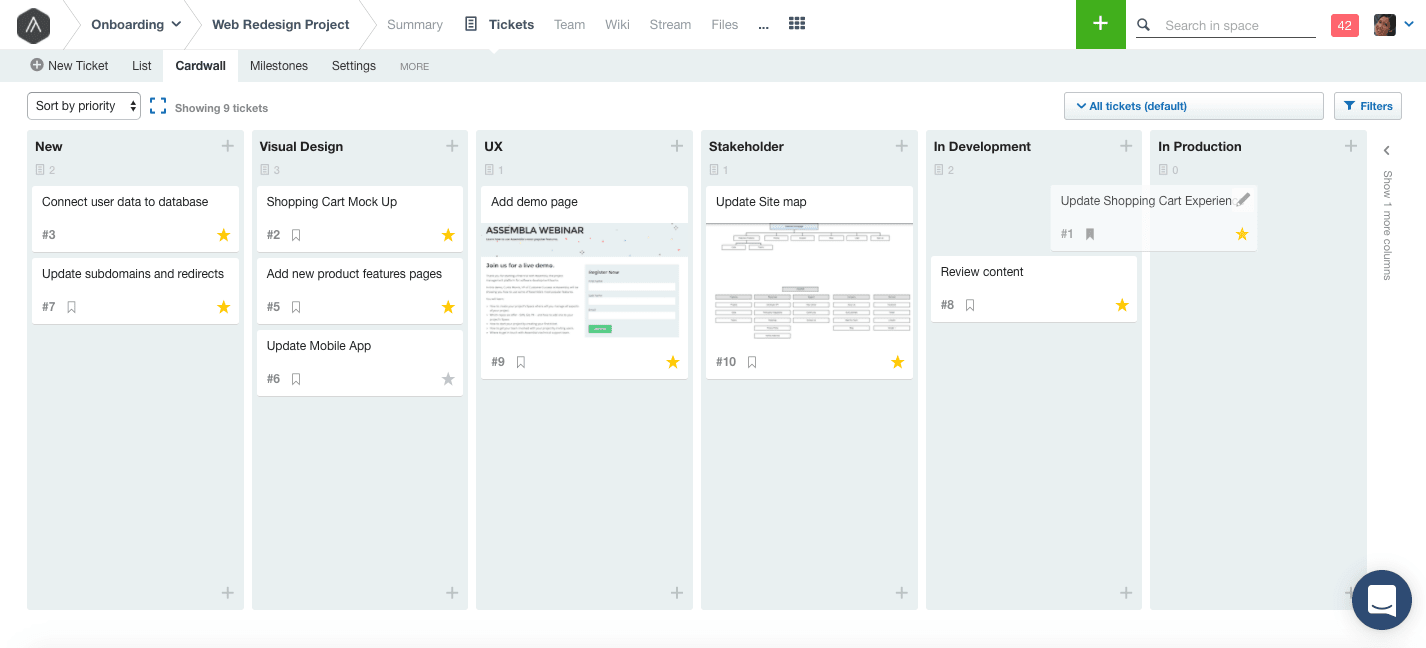Click the pencil icon on Update Shopping Cart Experience

pyautogui.click(x=1243, y=199)
